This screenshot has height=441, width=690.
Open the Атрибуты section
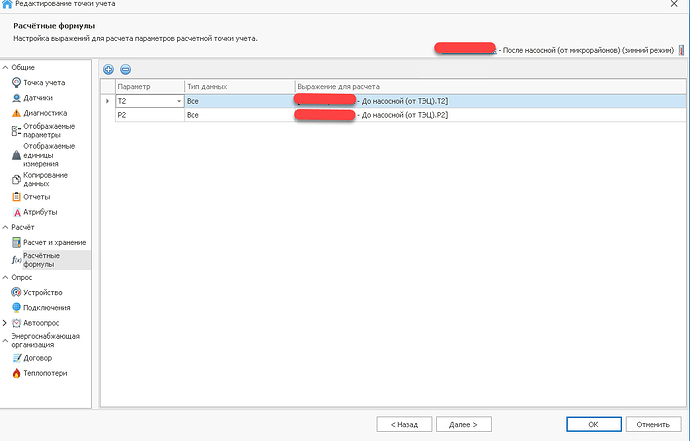39,212
